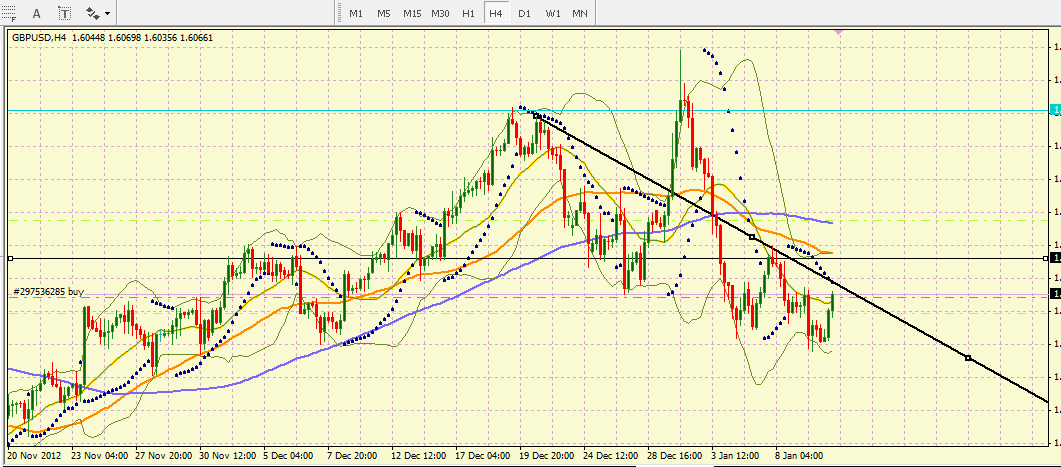Click the 30 Nov 12:00 time label
The width and height of the screenshot is (1061, 467).
coord(228,455)
